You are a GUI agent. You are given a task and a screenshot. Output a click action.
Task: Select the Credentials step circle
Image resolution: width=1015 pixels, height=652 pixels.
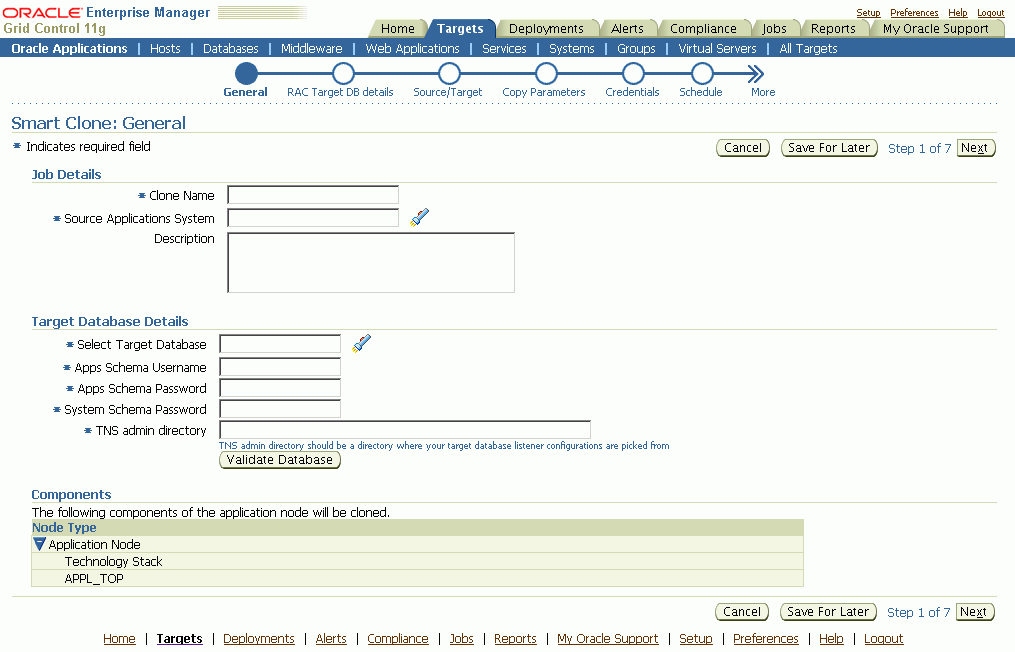pyautogui.click(x=633, y=74)
